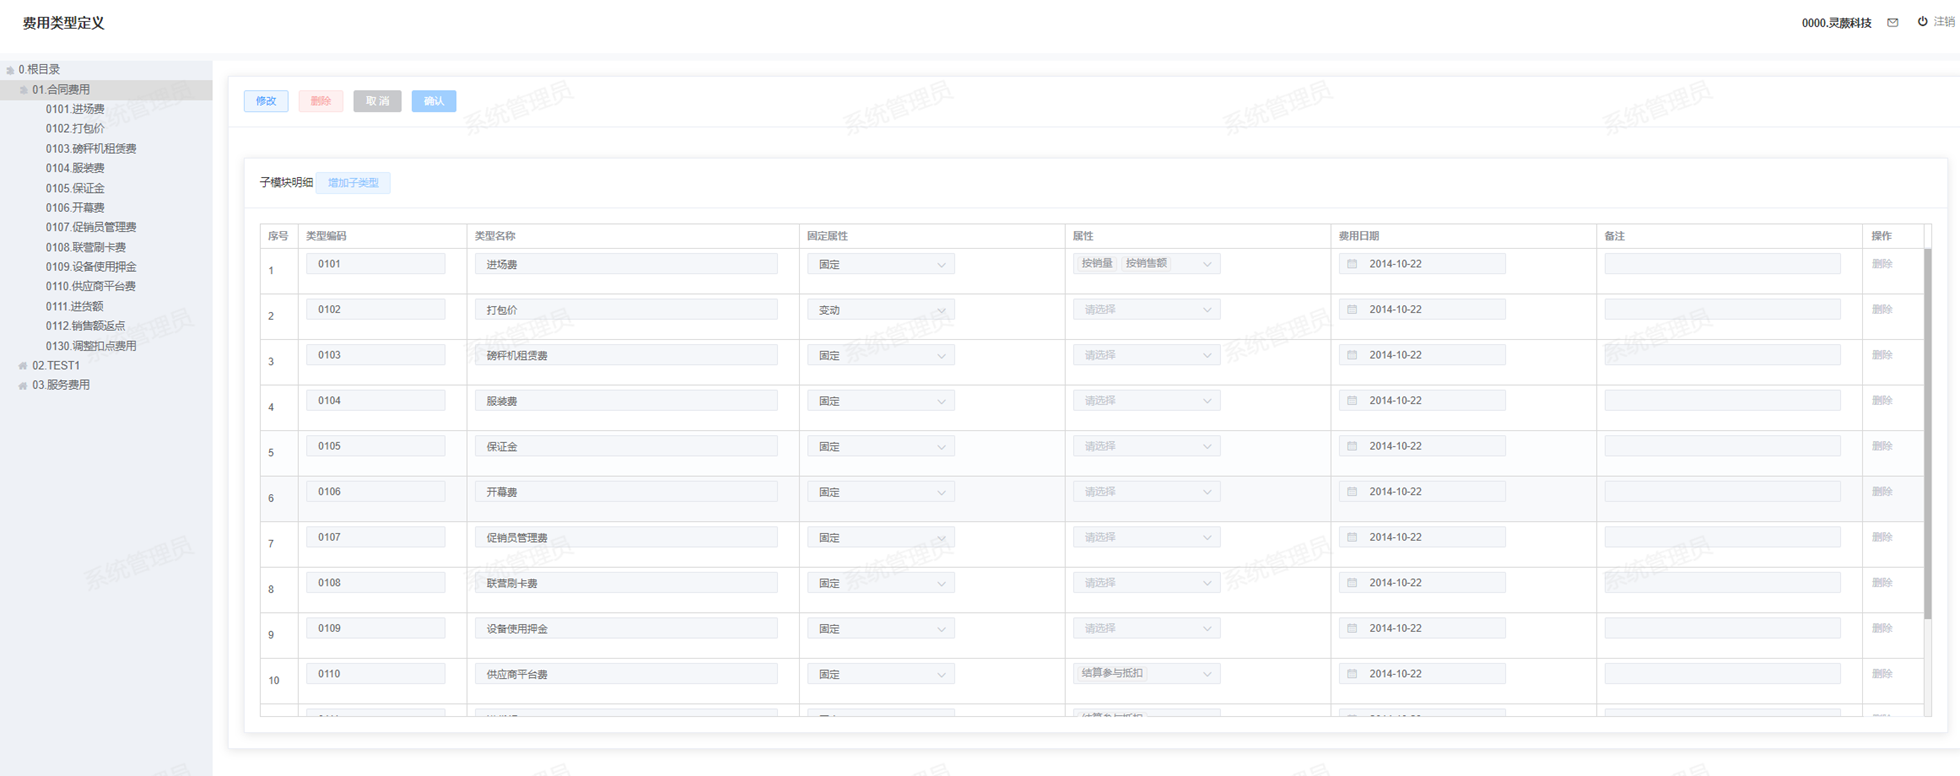This screenshot has height=776, width=1960.
Task: Open the date picker icon for 保证金 row
Action: [x=1352, y=446]
